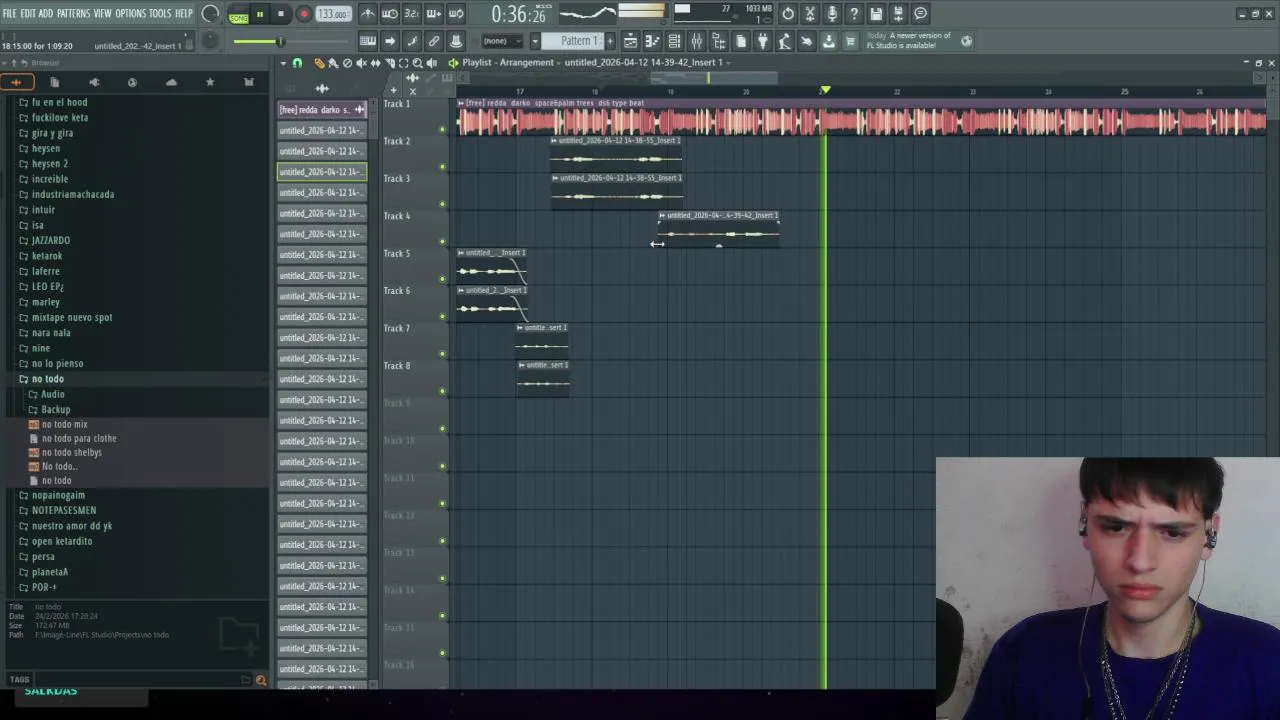Click the microphone one-click recording icon
This screenshot has width=1280, height=720.
(832, 14)
